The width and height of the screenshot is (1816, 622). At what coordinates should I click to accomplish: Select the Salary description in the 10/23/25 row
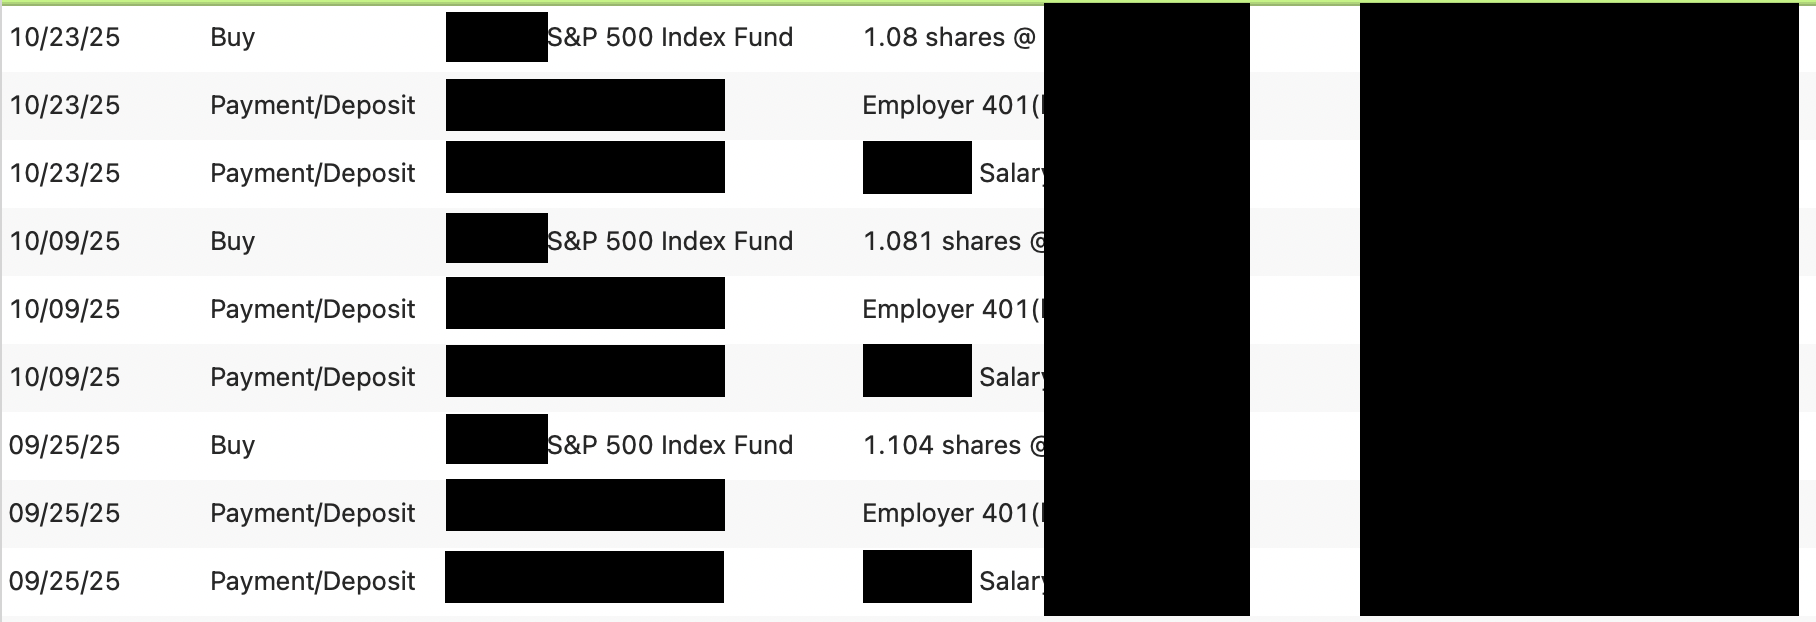(1011, 173)
